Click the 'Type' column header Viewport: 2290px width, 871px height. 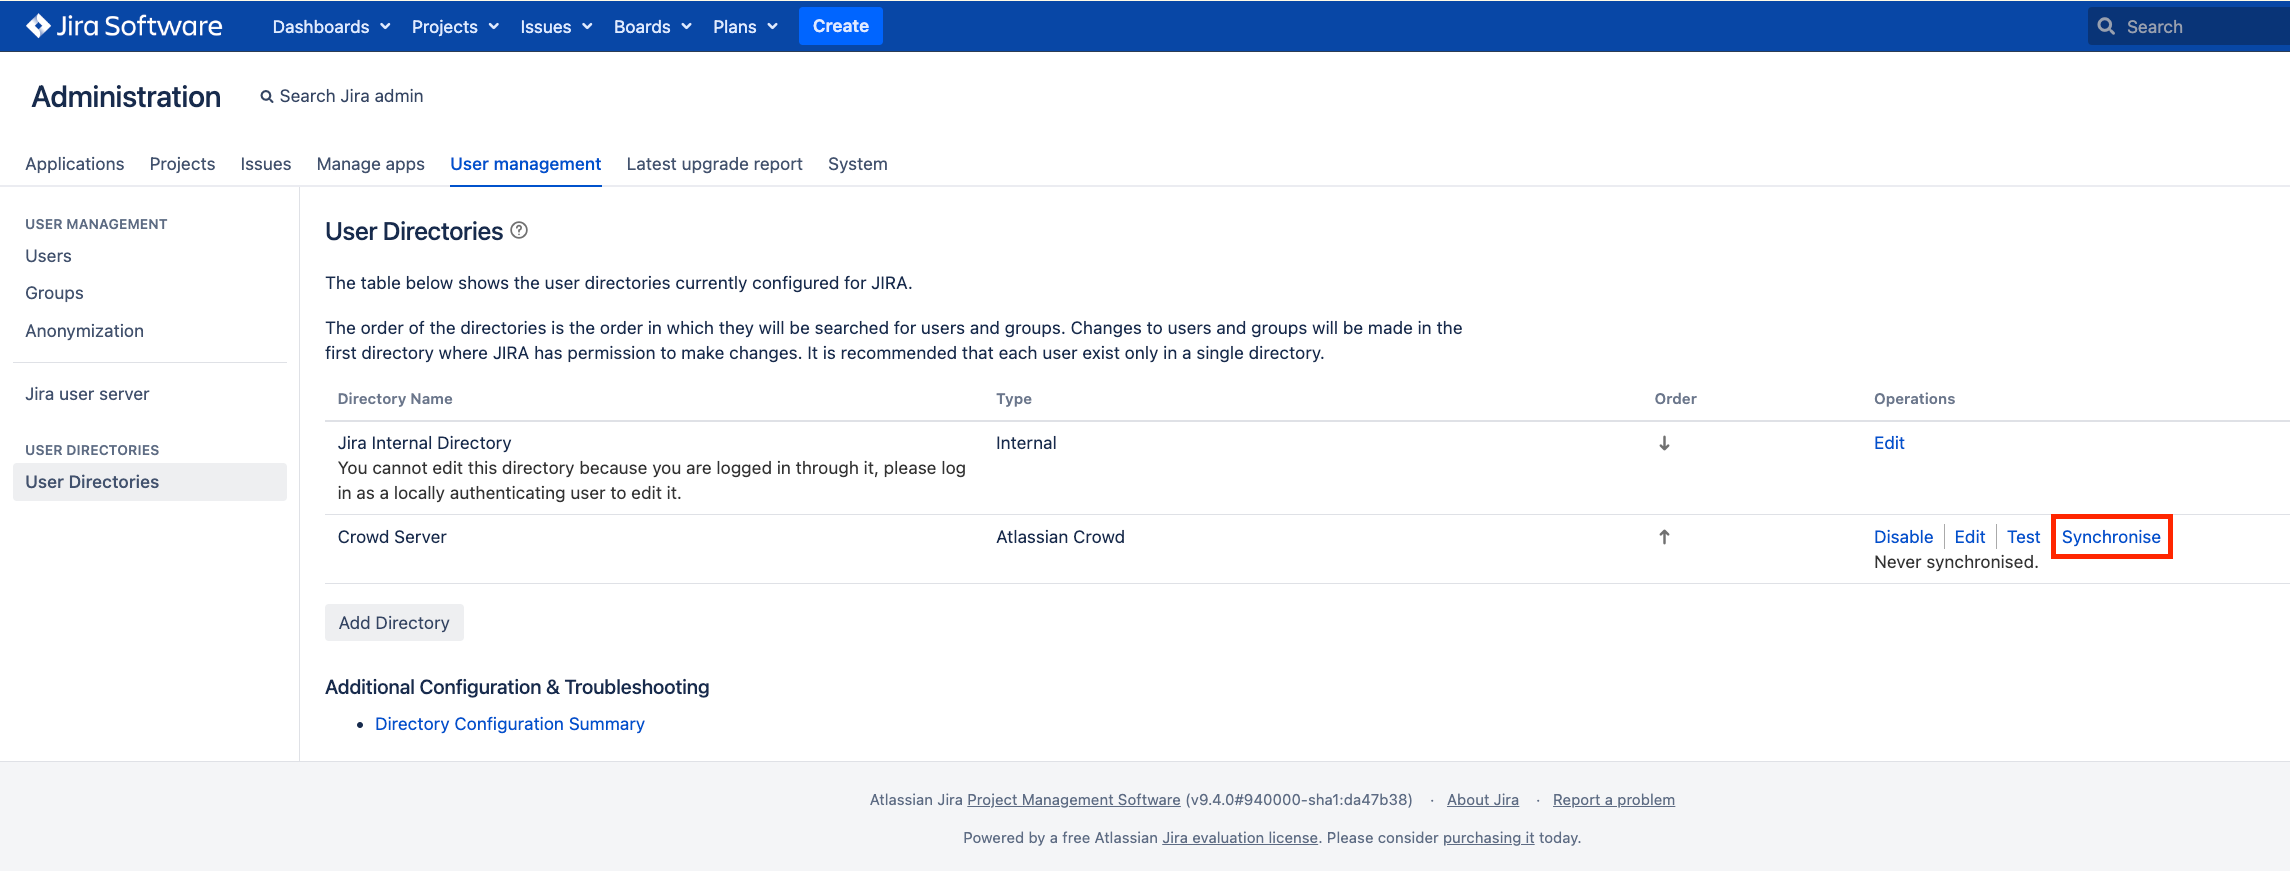coord(1013,399)
